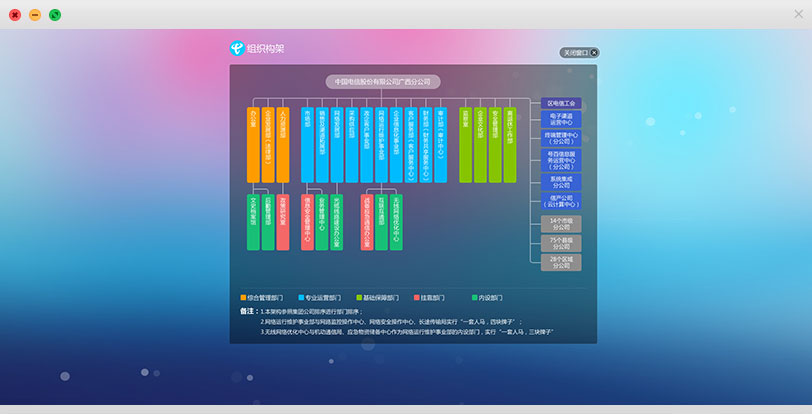Click the 专业运营部门 legend text
Viewport: 812px width, 414px height.
click(x=323, y=298)
